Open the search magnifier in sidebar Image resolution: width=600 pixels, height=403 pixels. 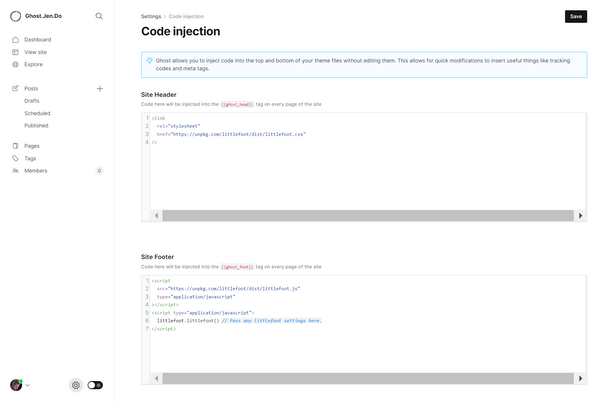pos(99,16)
